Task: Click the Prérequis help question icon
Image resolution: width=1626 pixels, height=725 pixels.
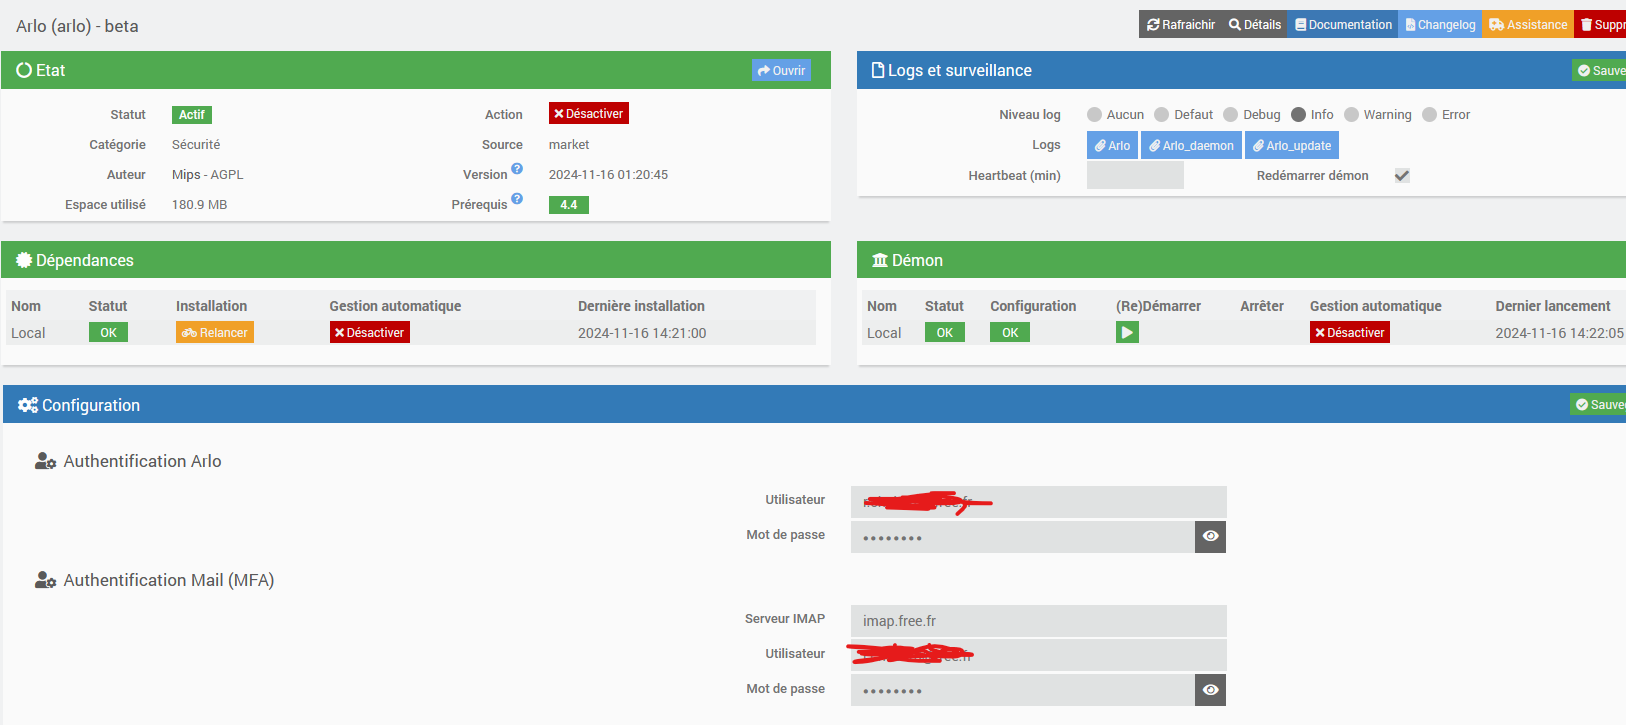Action: pos(517,198)
